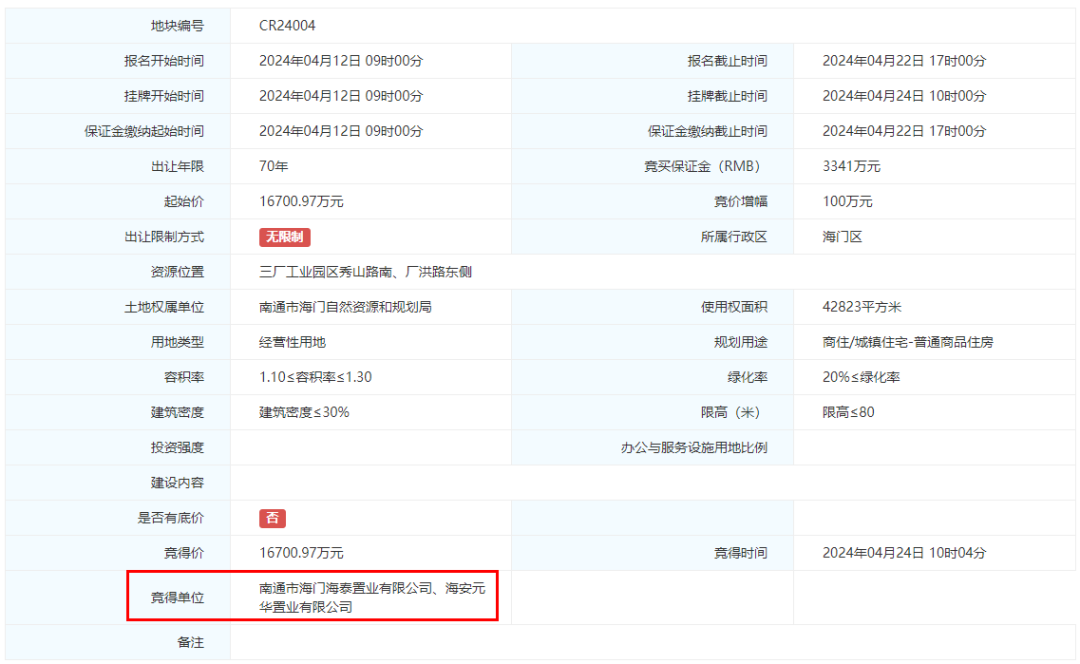The height and width of the screenshot is (664, 1080).
Task: Select the 规划用途 value 商住/城镇住宅-普通商品住房
Action: pyautogui.click(x=907, y=342)
